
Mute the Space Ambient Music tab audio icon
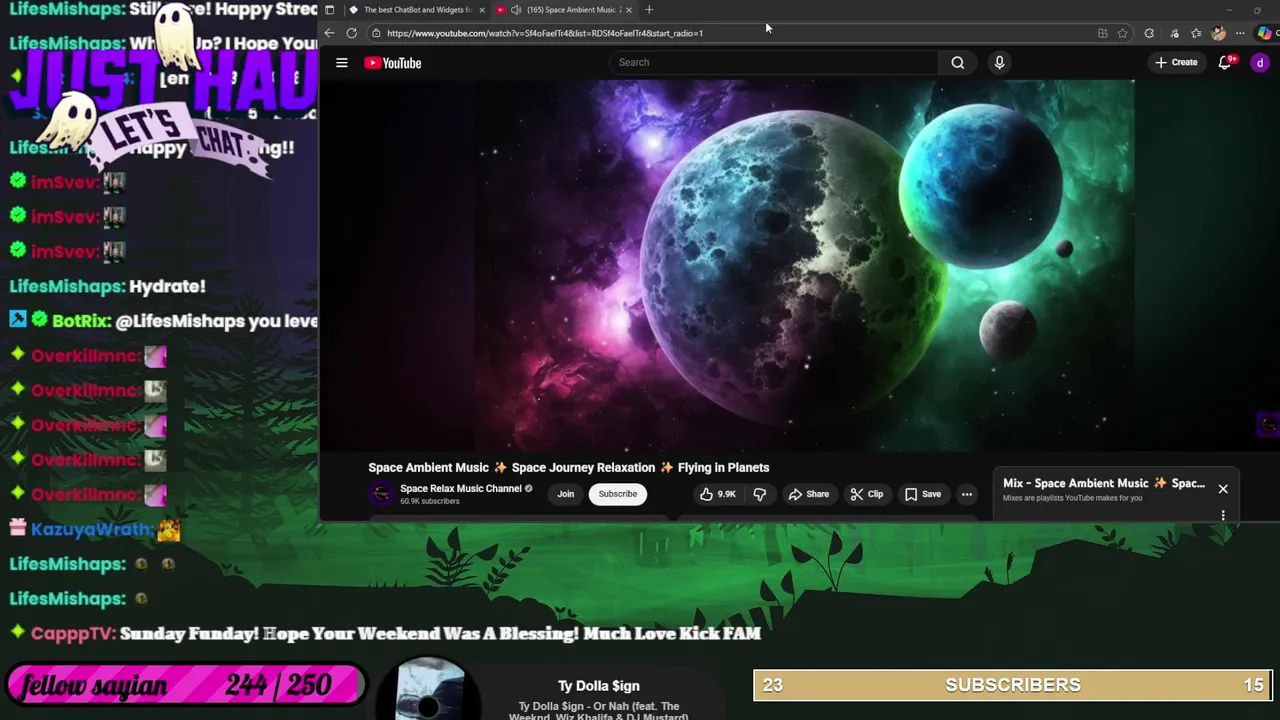(x=515, y=10)
